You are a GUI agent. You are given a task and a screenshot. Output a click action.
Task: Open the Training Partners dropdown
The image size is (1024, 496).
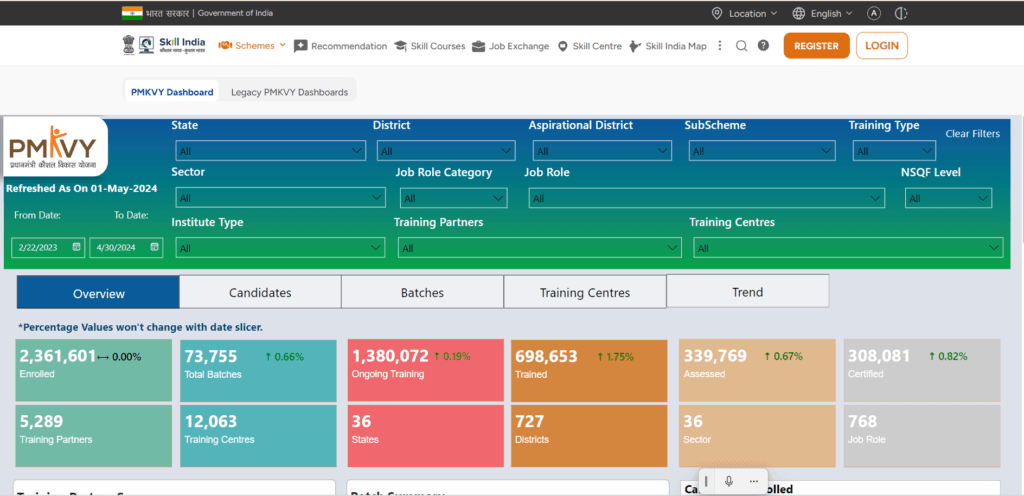539,248
